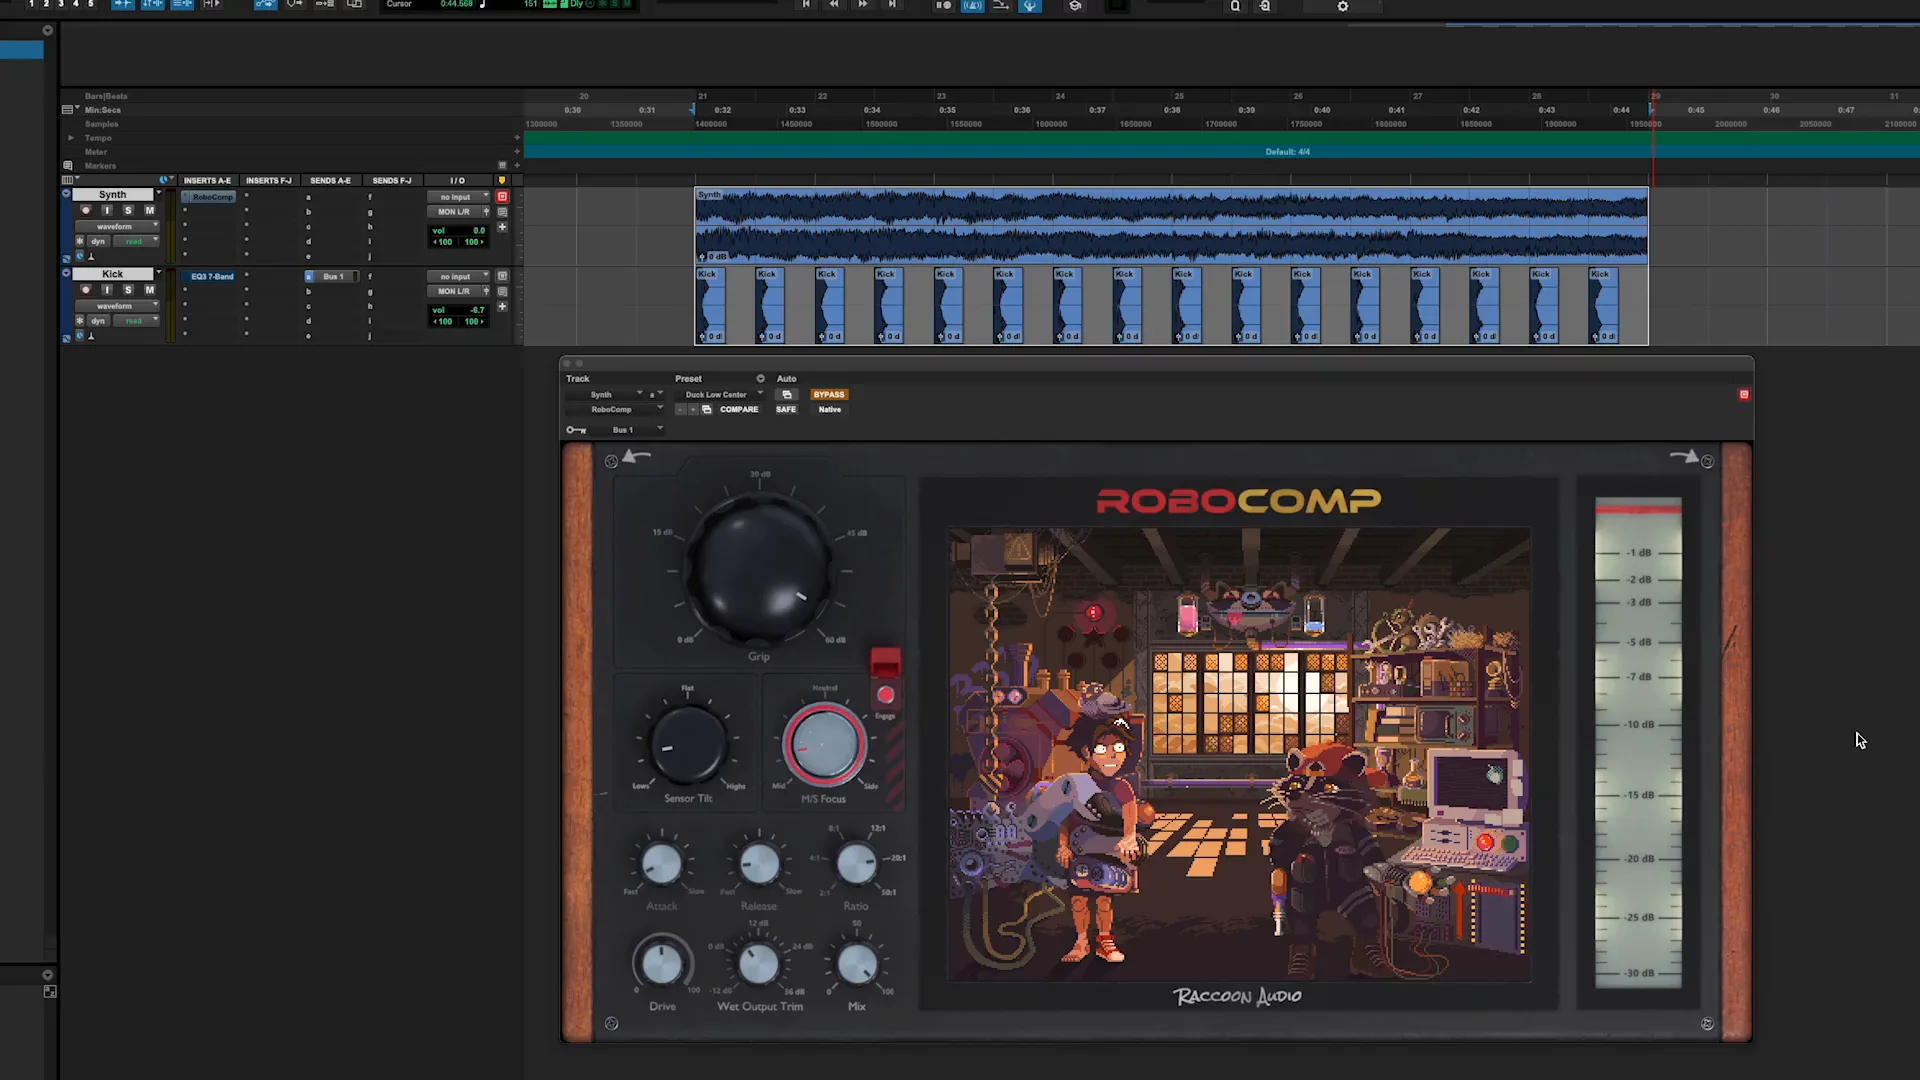1920x1080 pixels.
Task: Mute the Kick track
Action: 149,290
